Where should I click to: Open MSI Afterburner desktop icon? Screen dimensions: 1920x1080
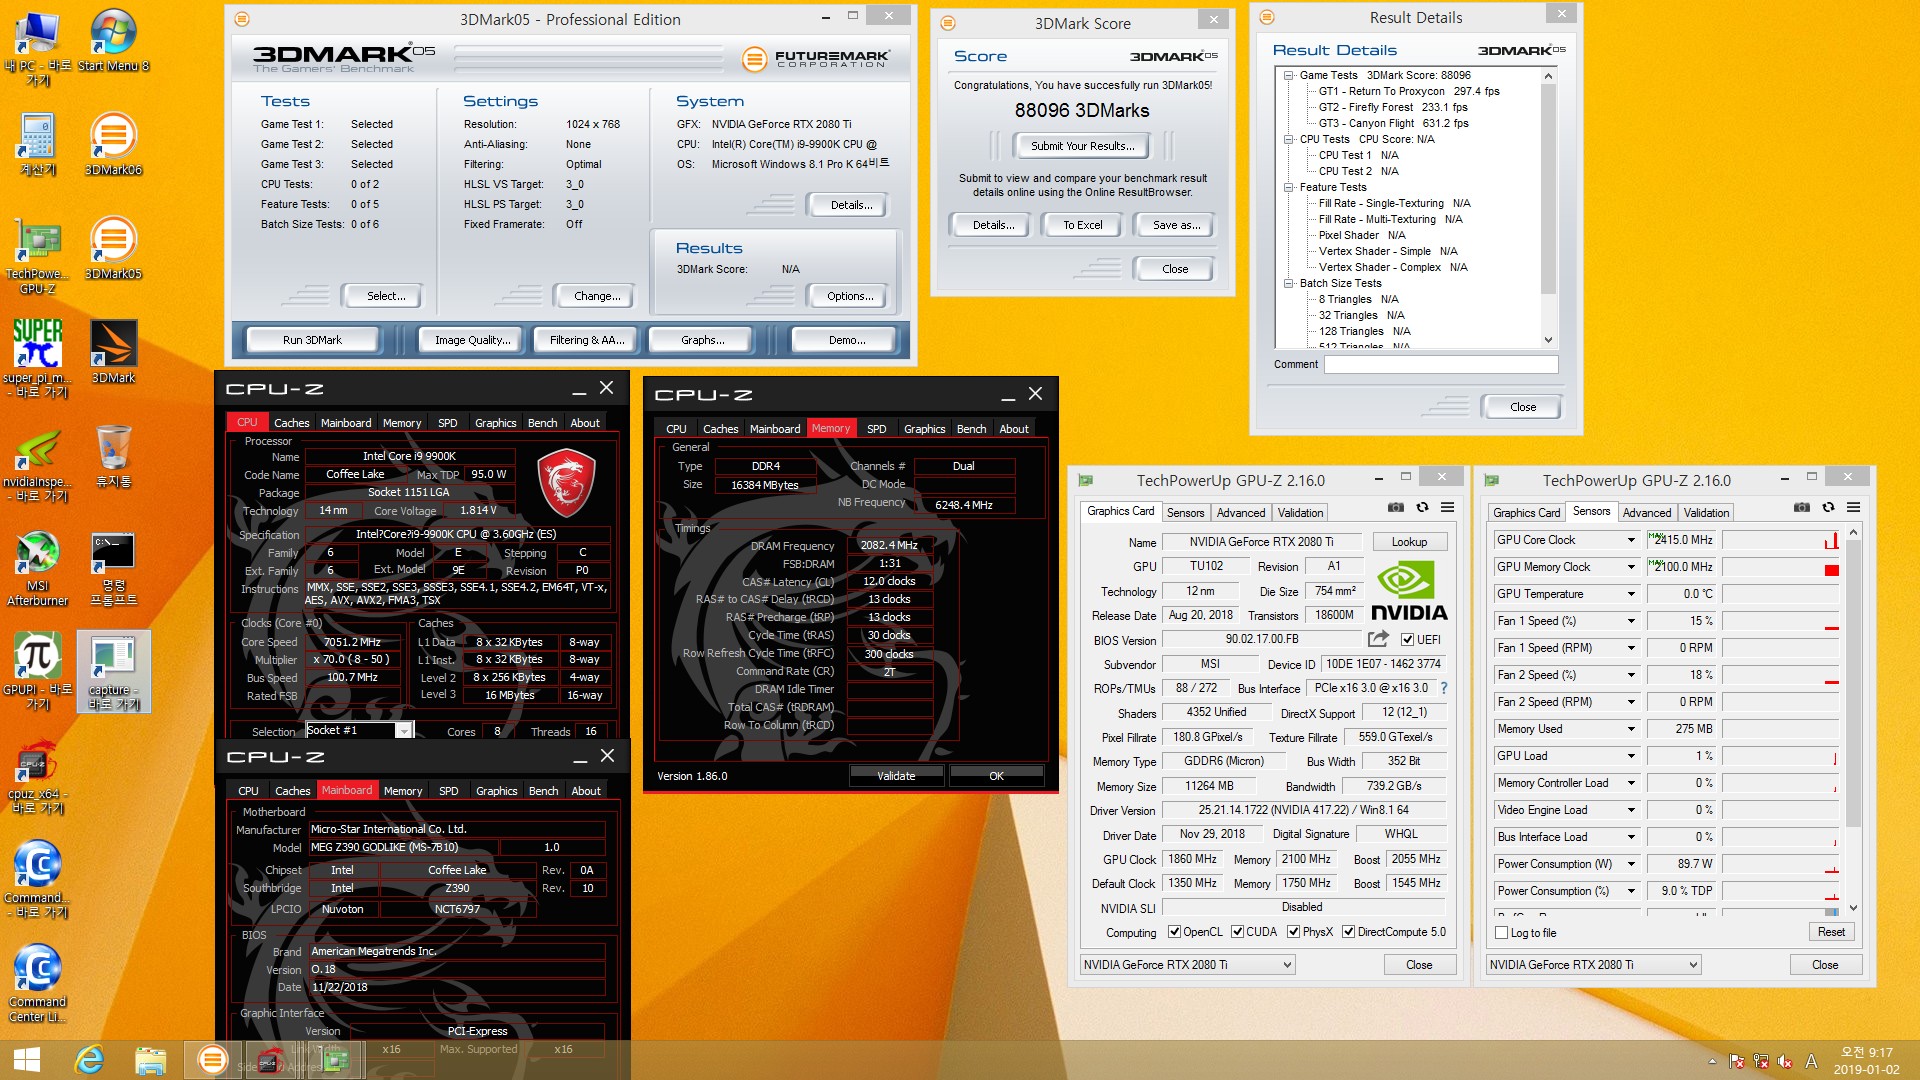(x=37, y=568)
